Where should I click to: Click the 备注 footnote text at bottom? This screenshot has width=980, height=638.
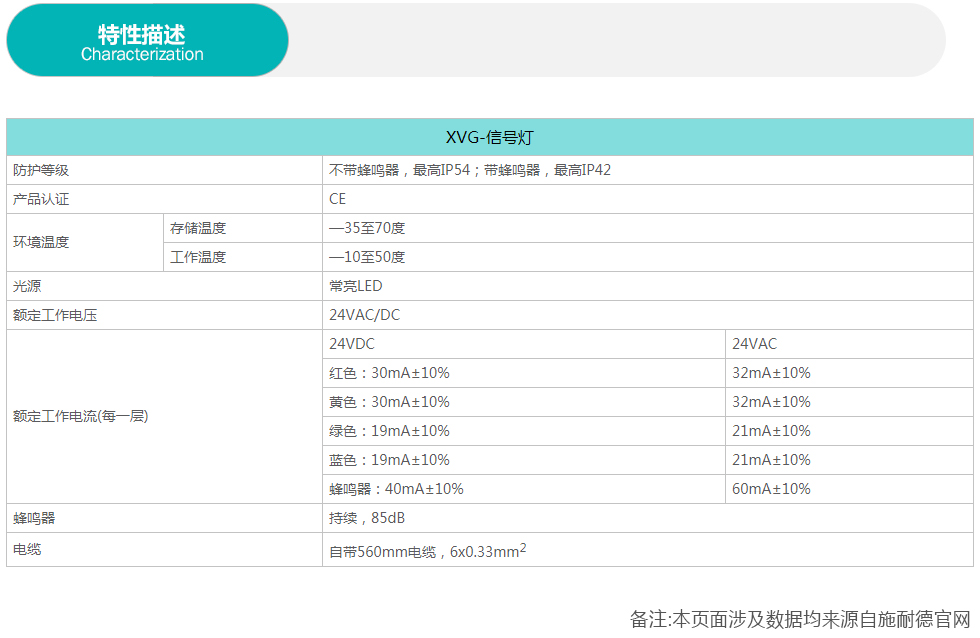(800, 619)
